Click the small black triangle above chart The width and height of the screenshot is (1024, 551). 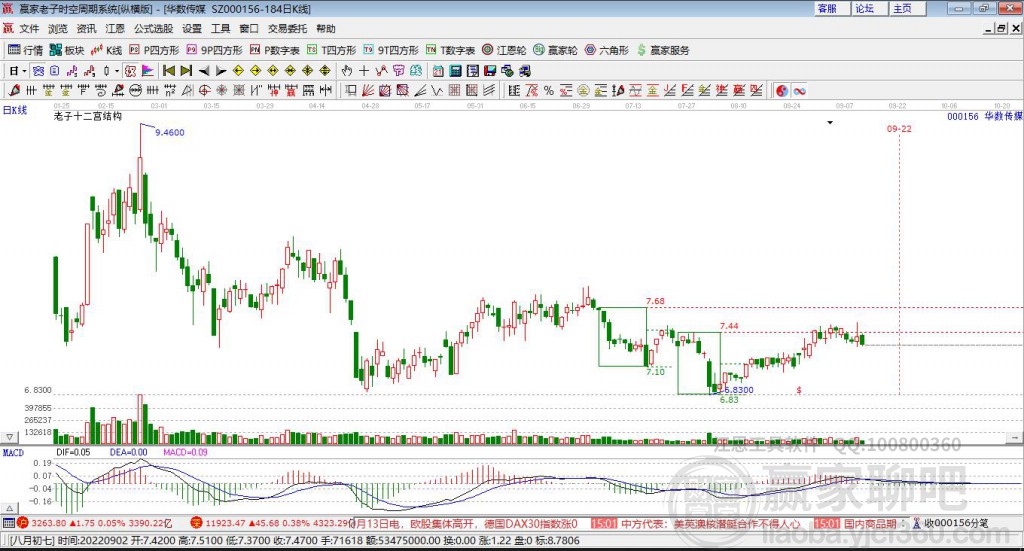830,123
